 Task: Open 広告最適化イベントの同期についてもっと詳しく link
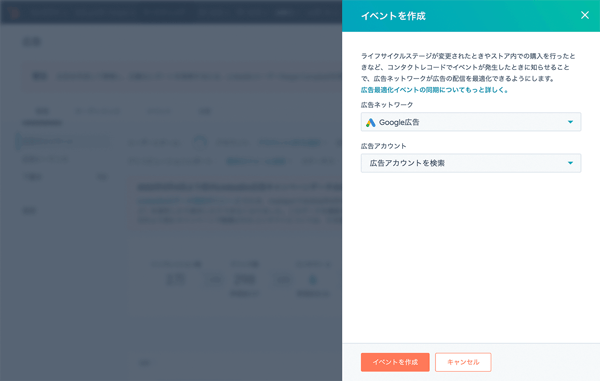pos(434,90)
